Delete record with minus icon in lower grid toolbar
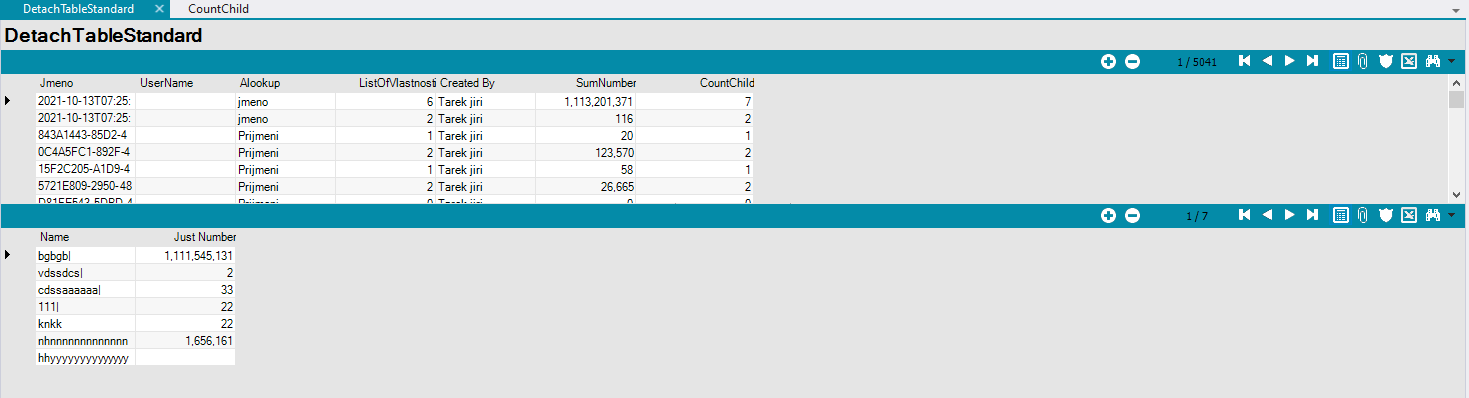The image size is (1469, 398). tap(1132, 216)
